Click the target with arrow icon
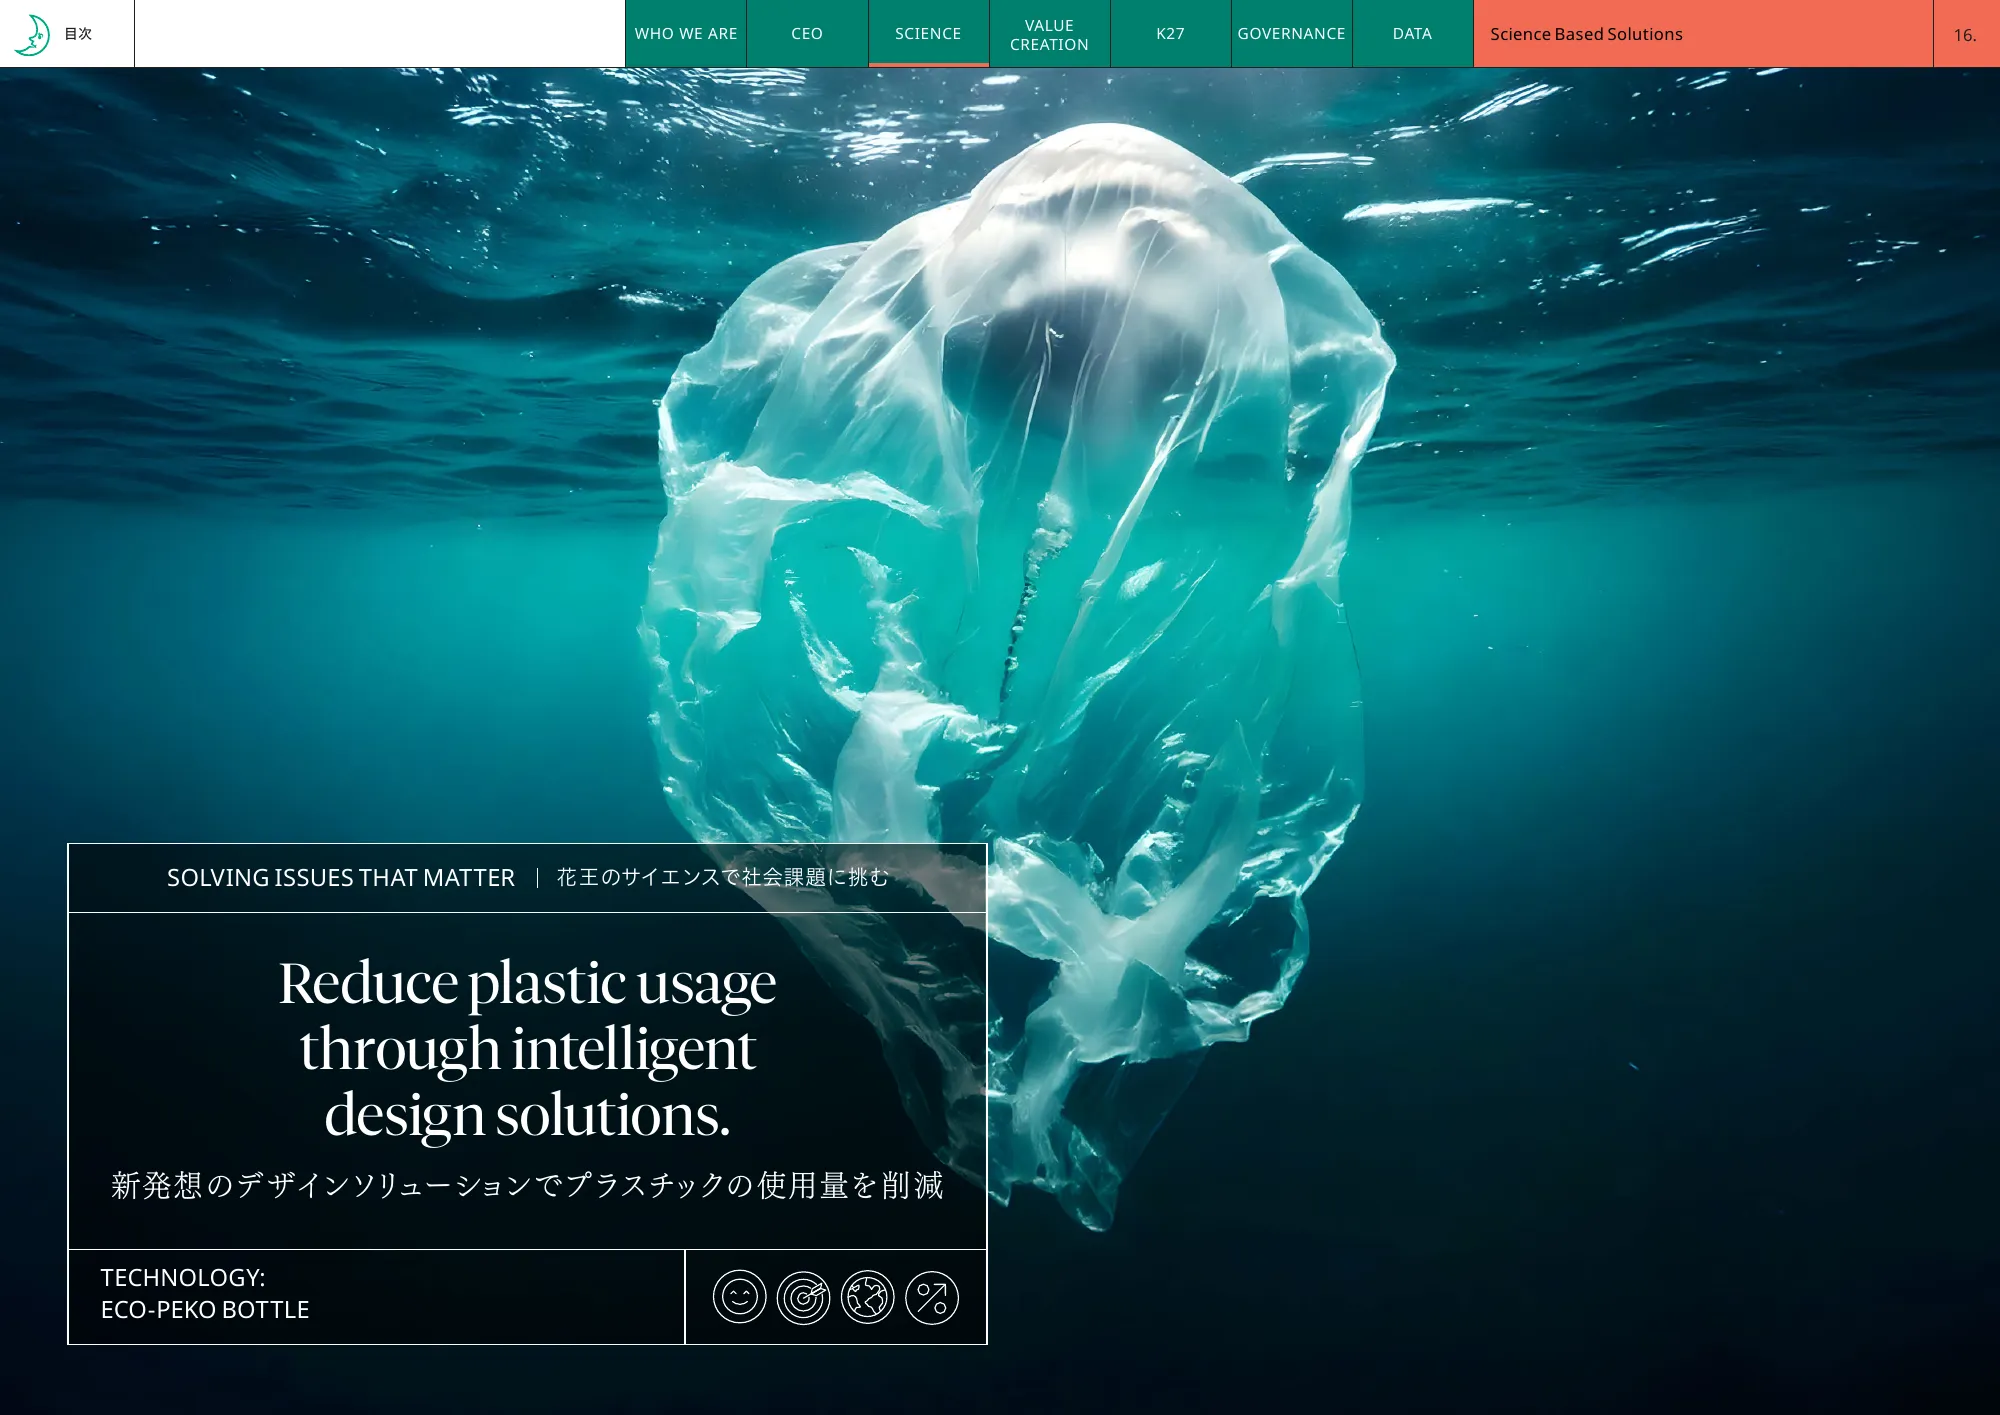 (x=803, y=1297)
